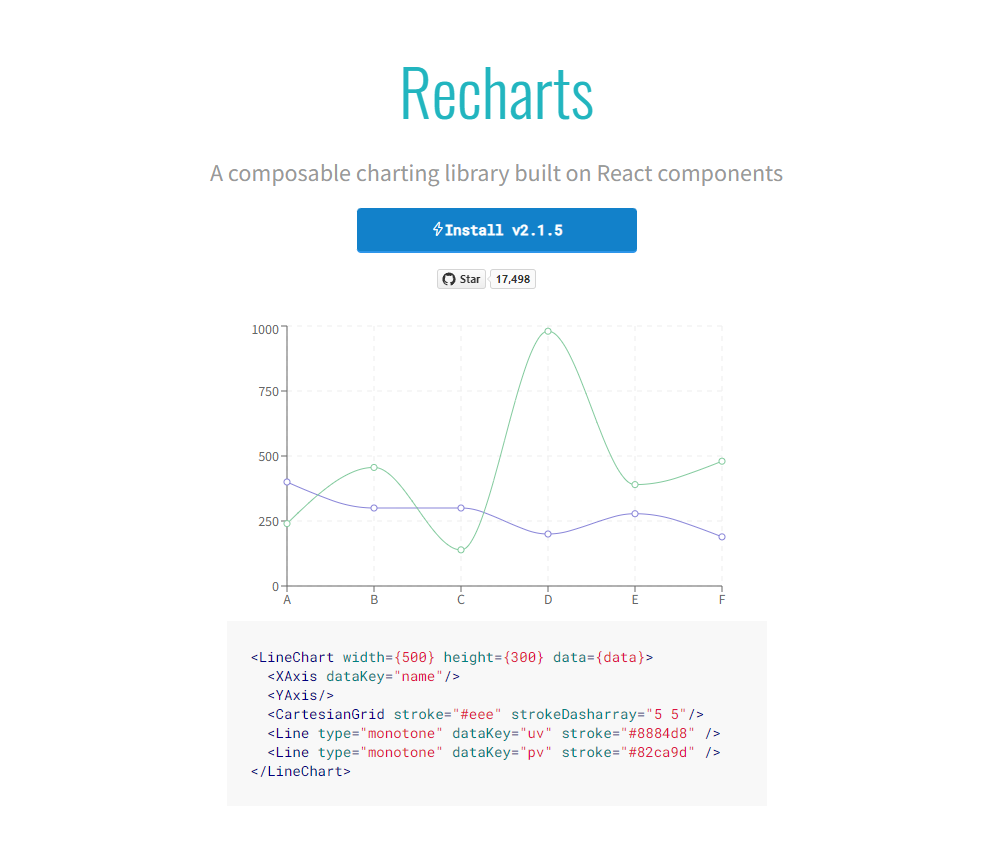Click the lightning bolt icon on Install button
The image size is (998, 850).
tap(438, 229)
